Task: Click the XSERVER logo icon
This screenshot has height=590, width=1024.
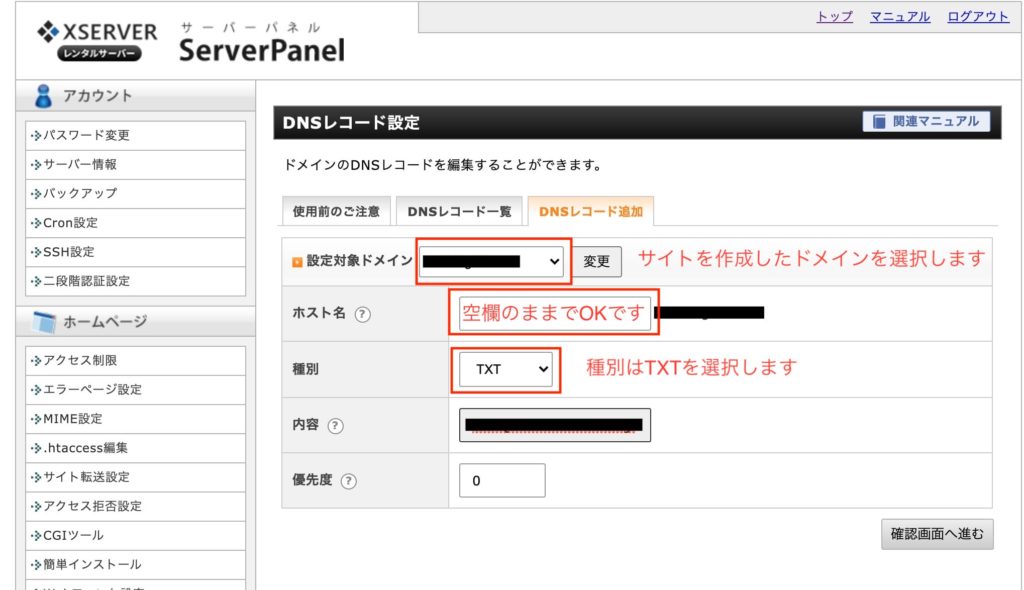Action: [x=48, y=32]
